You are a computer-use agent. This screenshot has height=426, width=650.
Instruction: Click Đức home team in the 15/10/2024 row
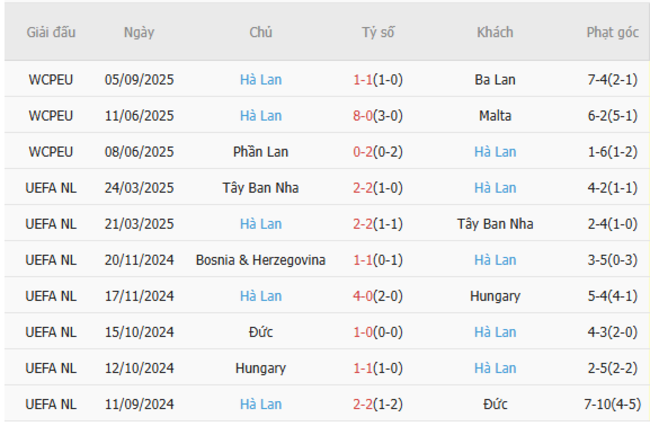261,332
